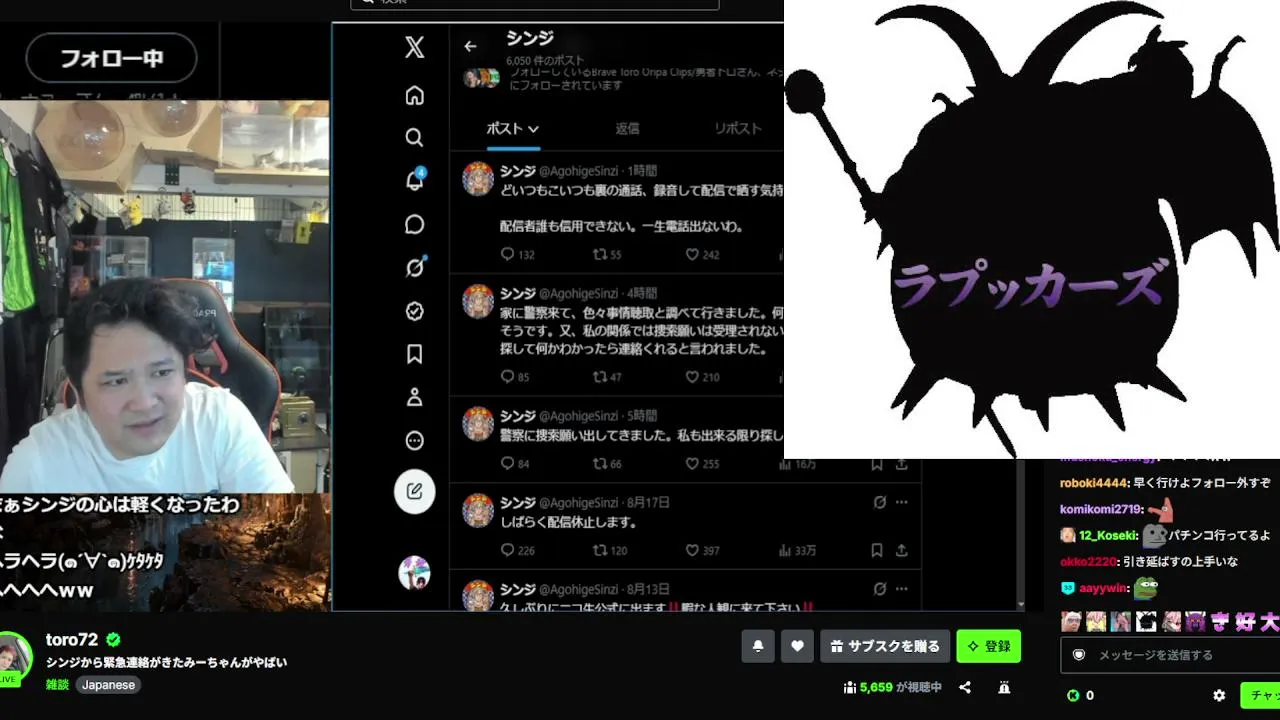Click the report siren icon
The image size is (1280, 720).
[1004, 688]
